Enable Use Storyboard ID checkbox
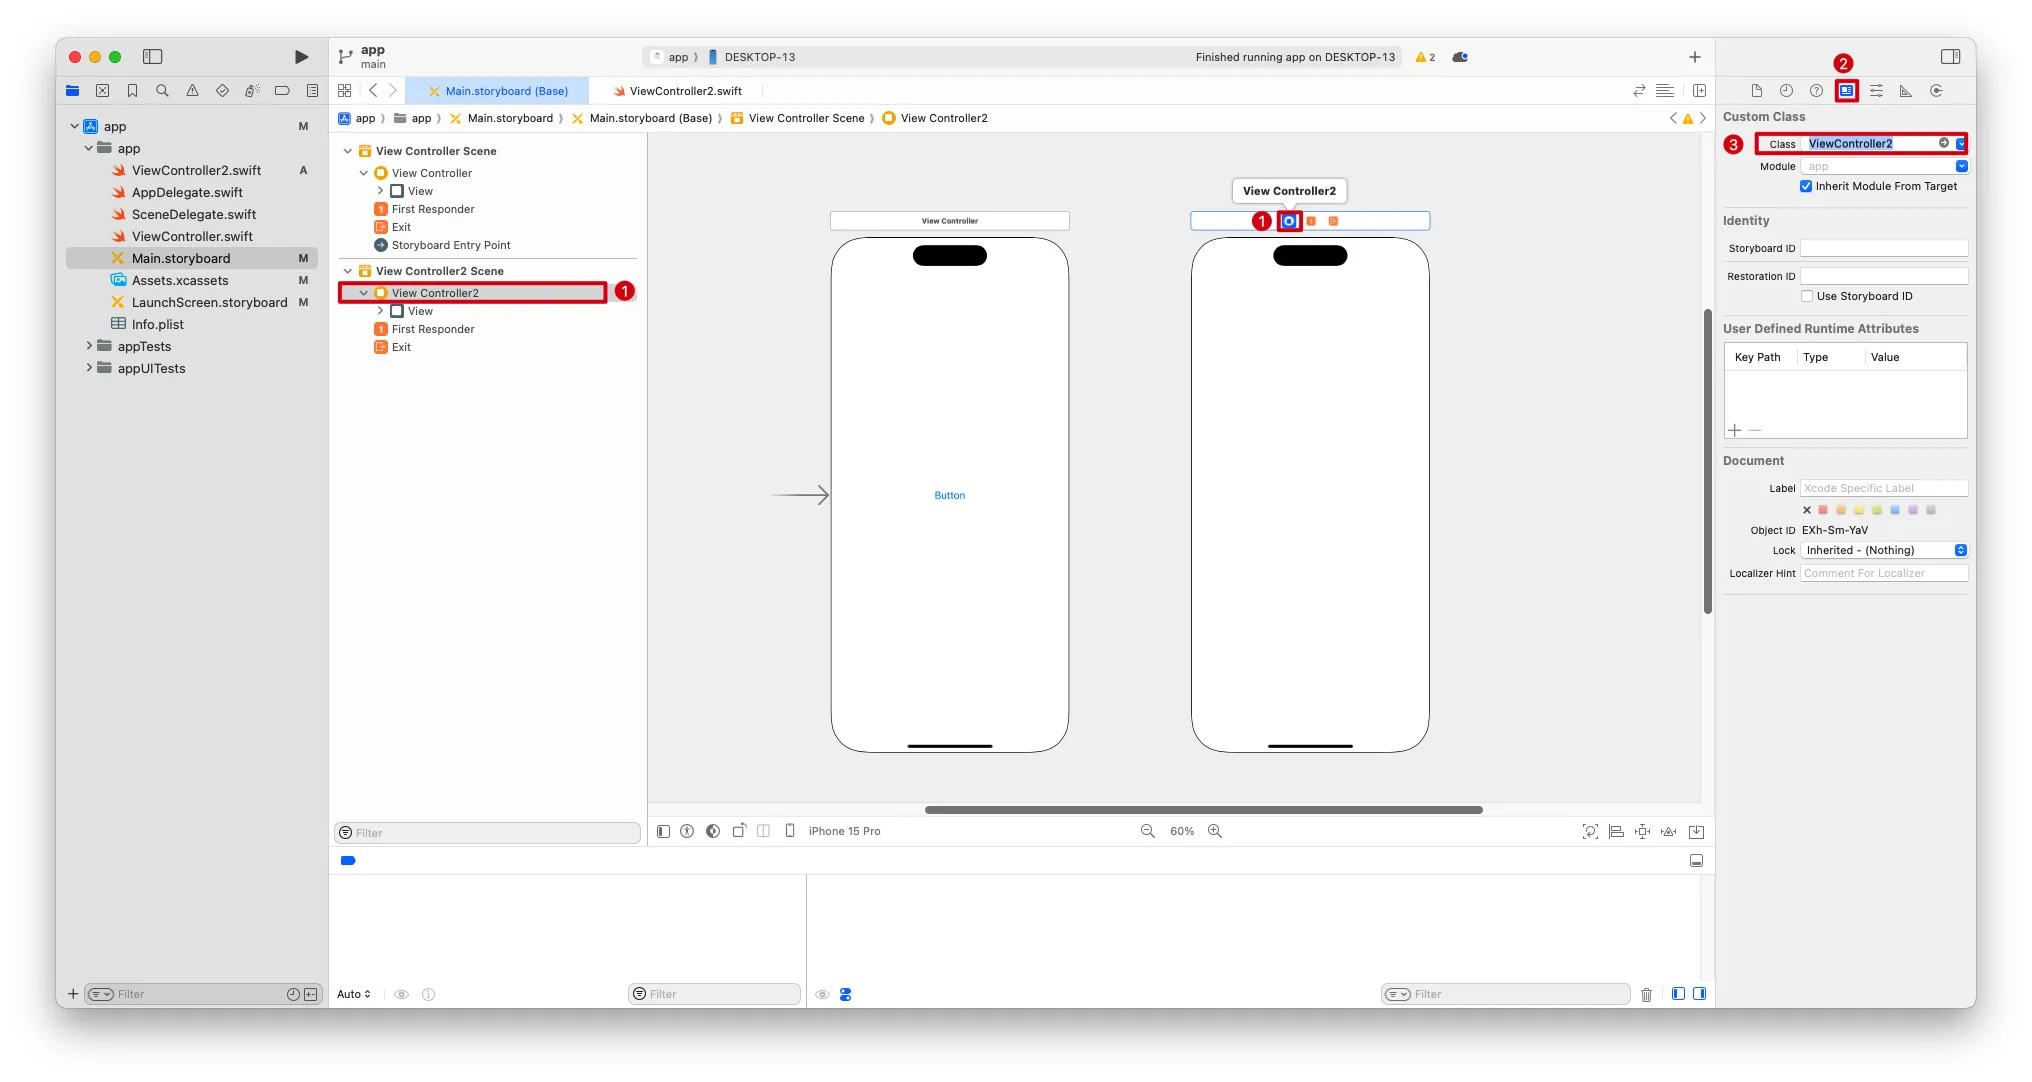The width and height of the screenshot is (2032, 1082). point(1807,296)
